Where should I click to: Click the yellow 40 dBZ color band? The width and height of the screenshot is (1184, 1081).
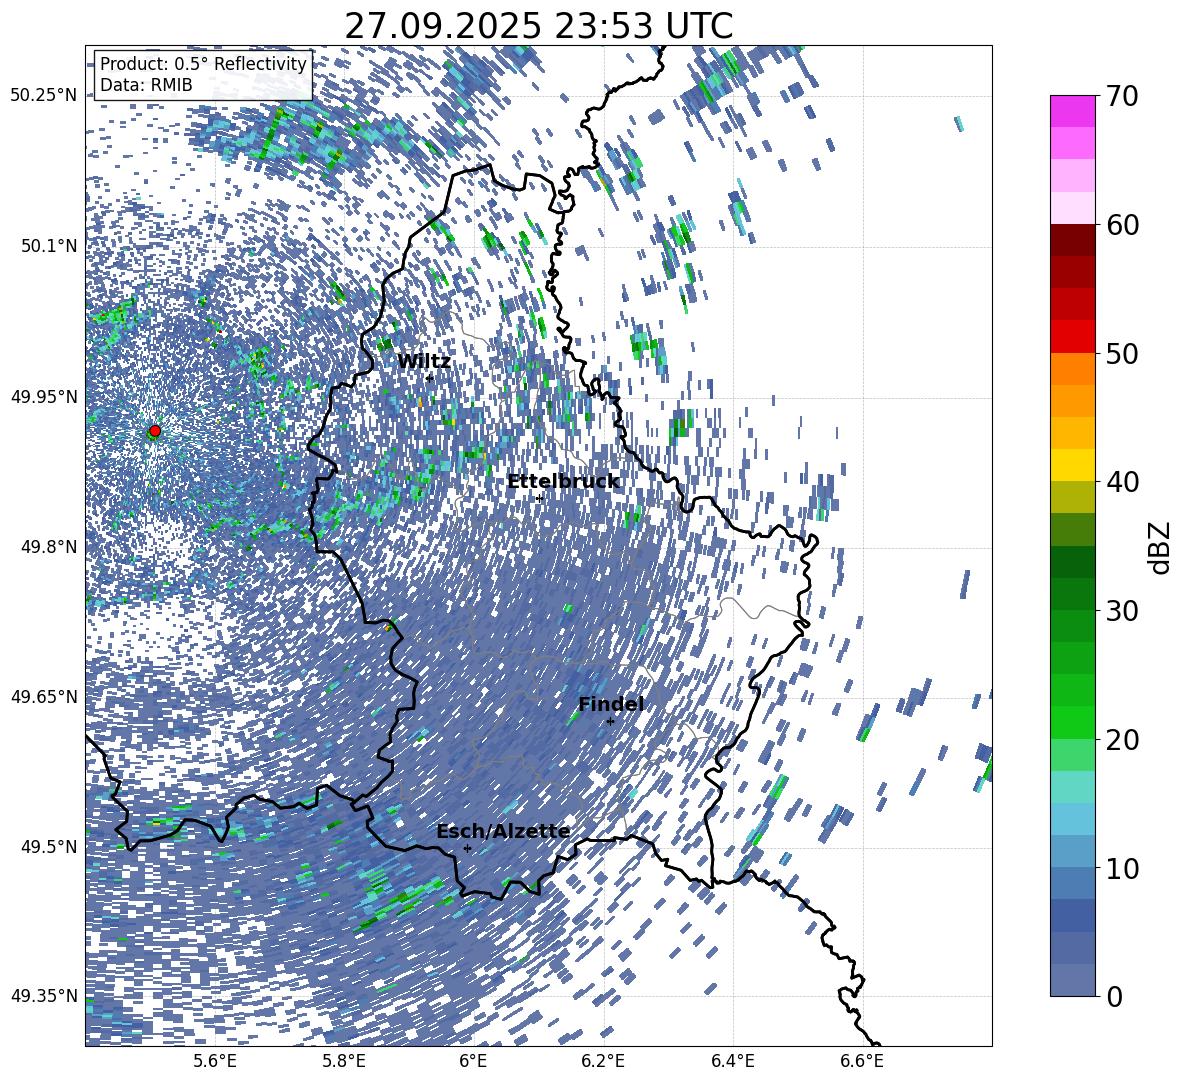1072,465
